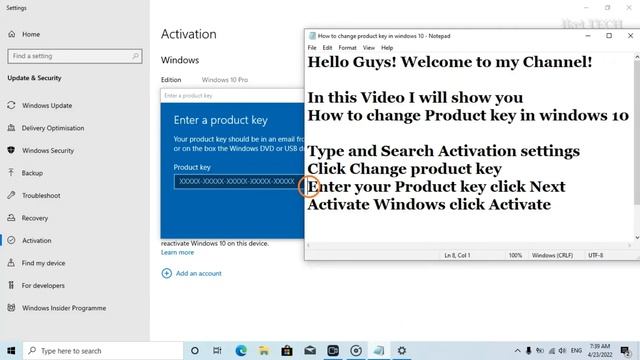Click the Recovery icon in sidebar
640x360 pixels.
pos(11,218)
